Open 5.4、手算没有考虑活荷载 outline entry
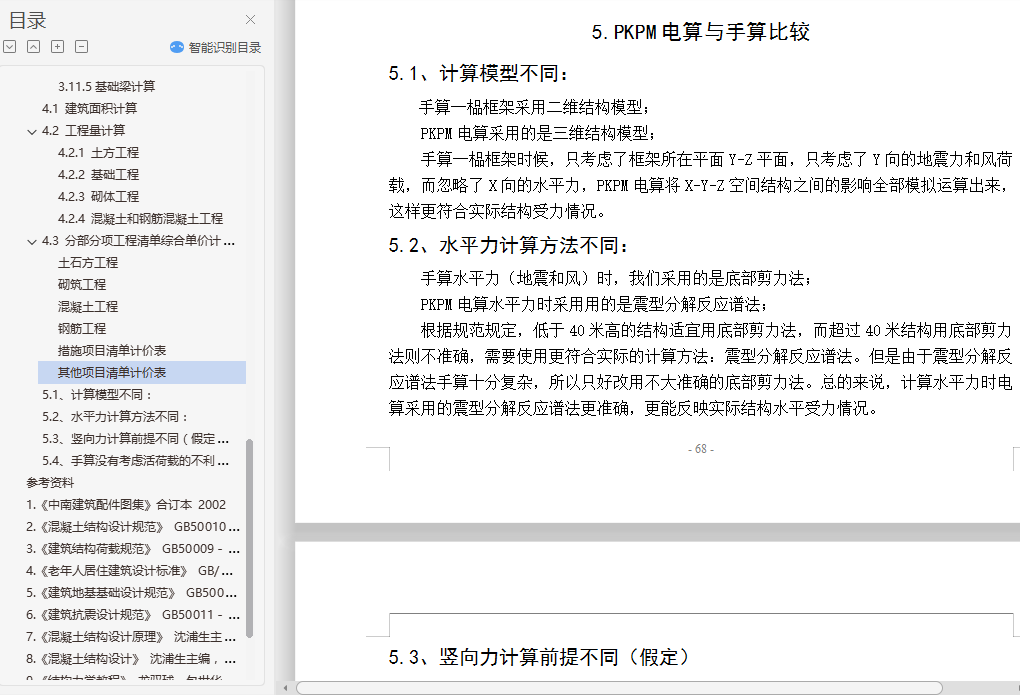The height and width of the screenshot is (695, 1020). tap(135, 461)
